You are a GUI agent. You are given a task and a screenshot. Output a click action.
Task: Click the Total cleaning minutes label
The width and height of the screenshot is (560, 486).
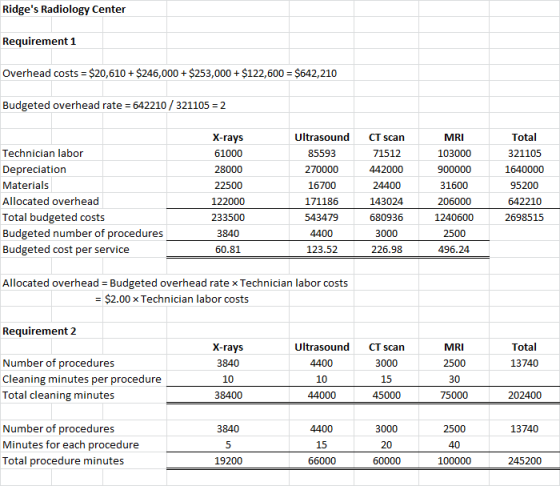[58, 396]
